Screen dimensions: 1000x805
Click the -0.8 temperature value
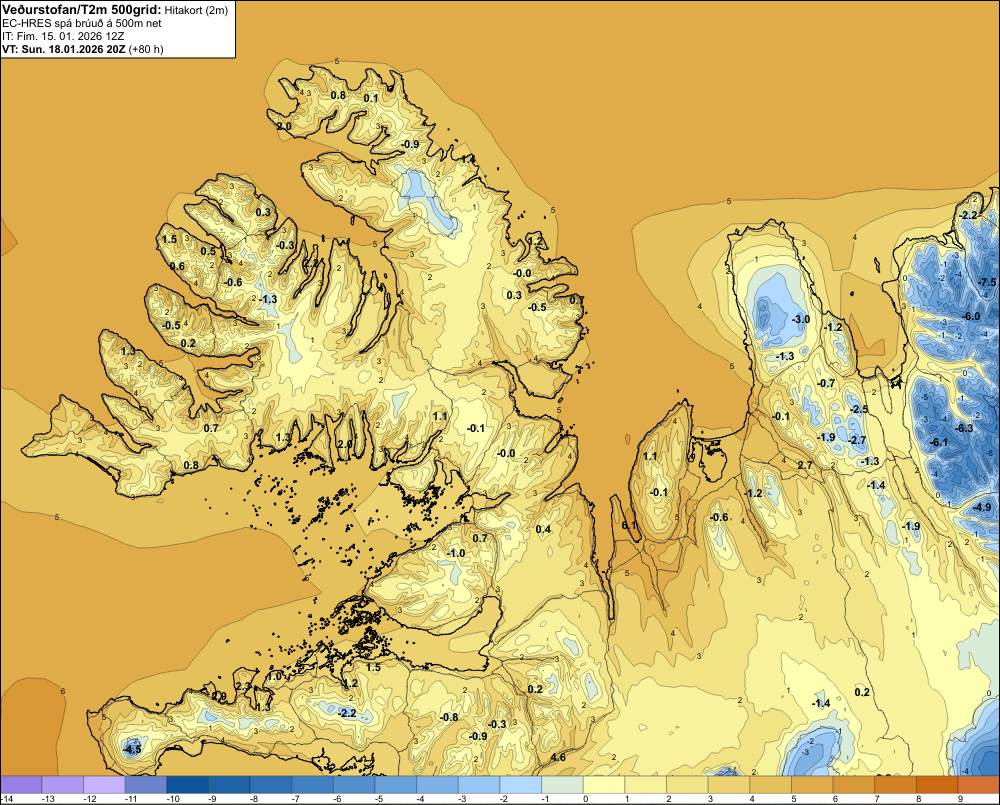click(450, 717)
